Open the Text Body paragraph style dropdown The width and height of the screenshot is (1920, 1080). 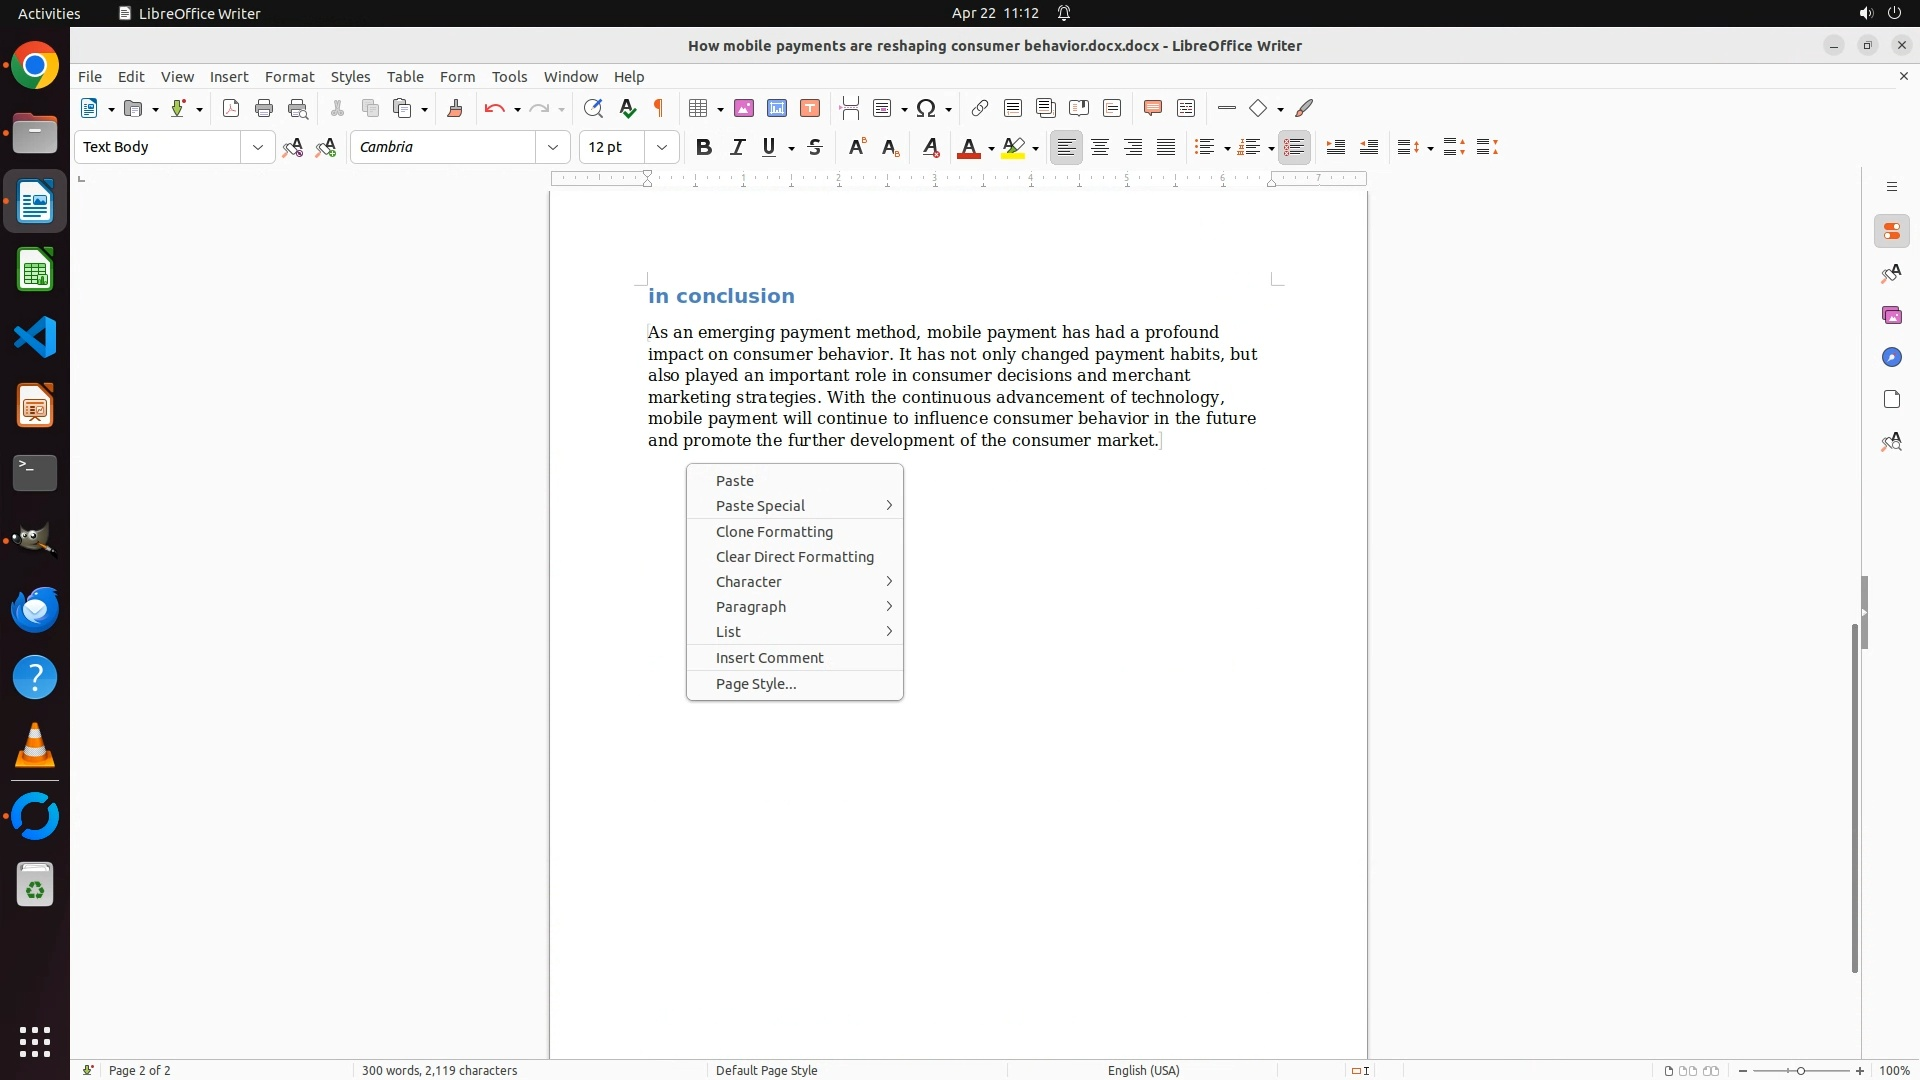(257, 147)
